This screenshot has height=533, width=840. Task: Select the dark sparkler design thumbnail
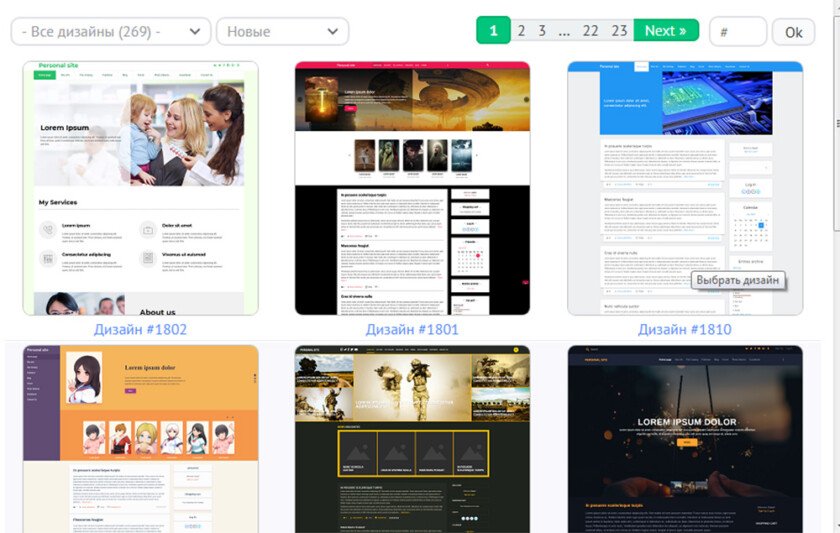[685, 439]
